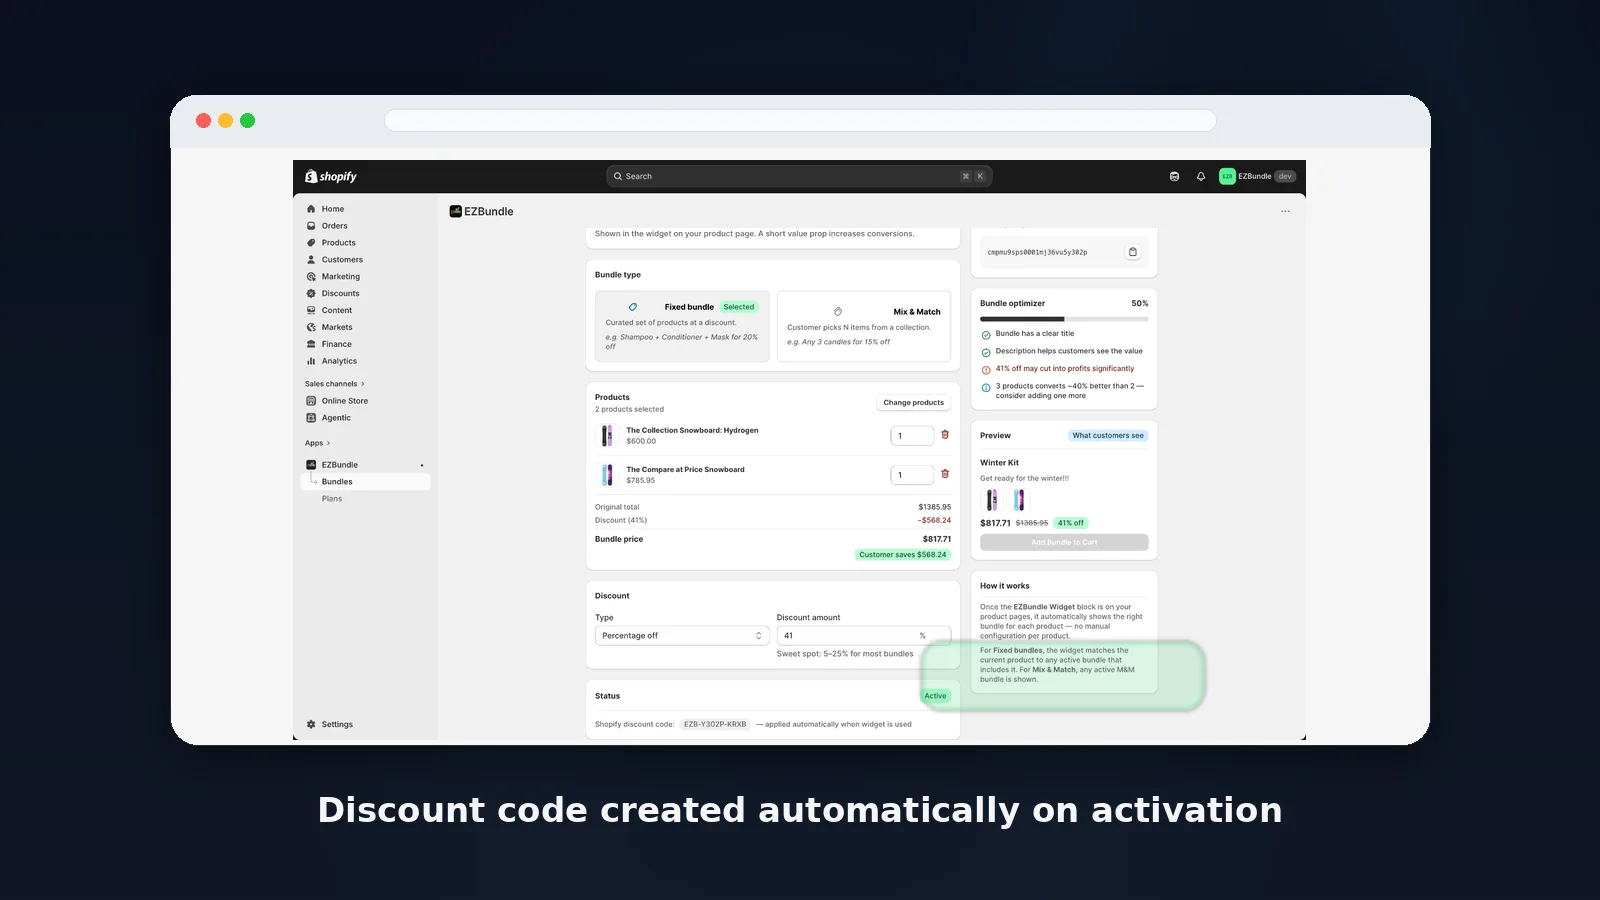Click the Analytics bar chart icon
Viewport: 1600px width, 900px height.
311,361
